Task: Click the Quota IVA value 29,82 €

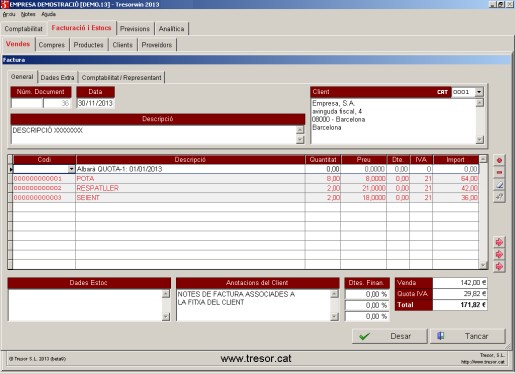Action: [460, 294]
